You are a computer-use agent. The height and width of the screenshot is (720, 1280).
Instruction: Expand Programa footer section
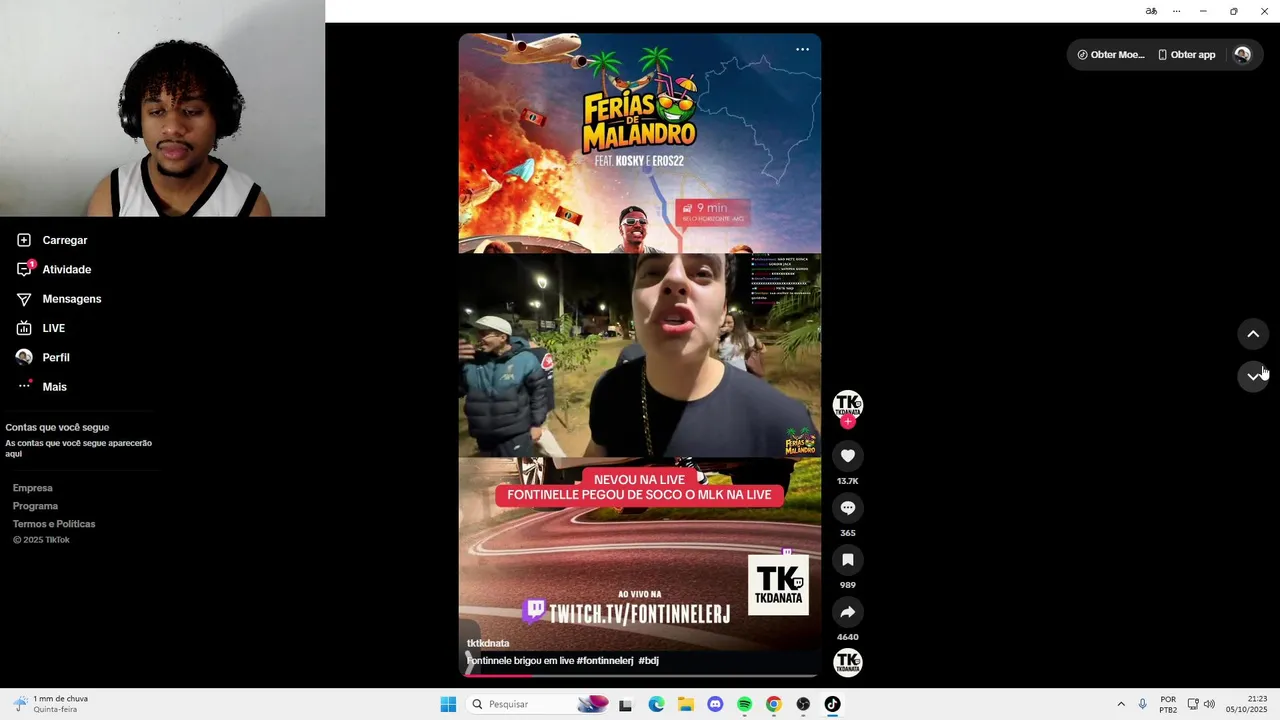tap(36, 506)
